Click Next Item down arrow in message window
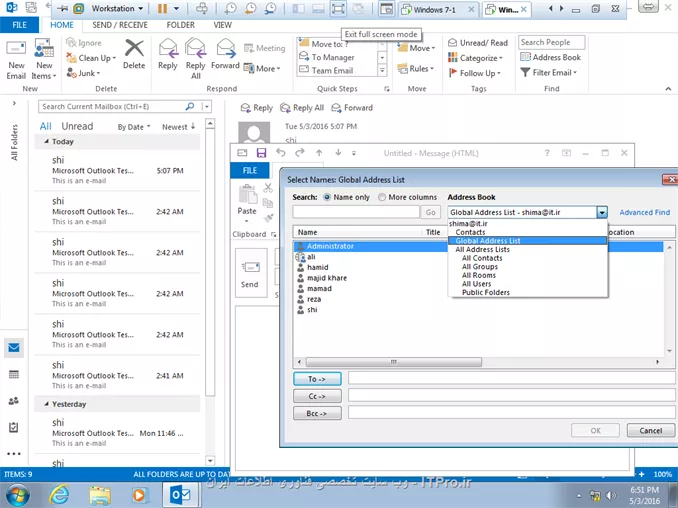678x508 pixels. click(338, 153)
